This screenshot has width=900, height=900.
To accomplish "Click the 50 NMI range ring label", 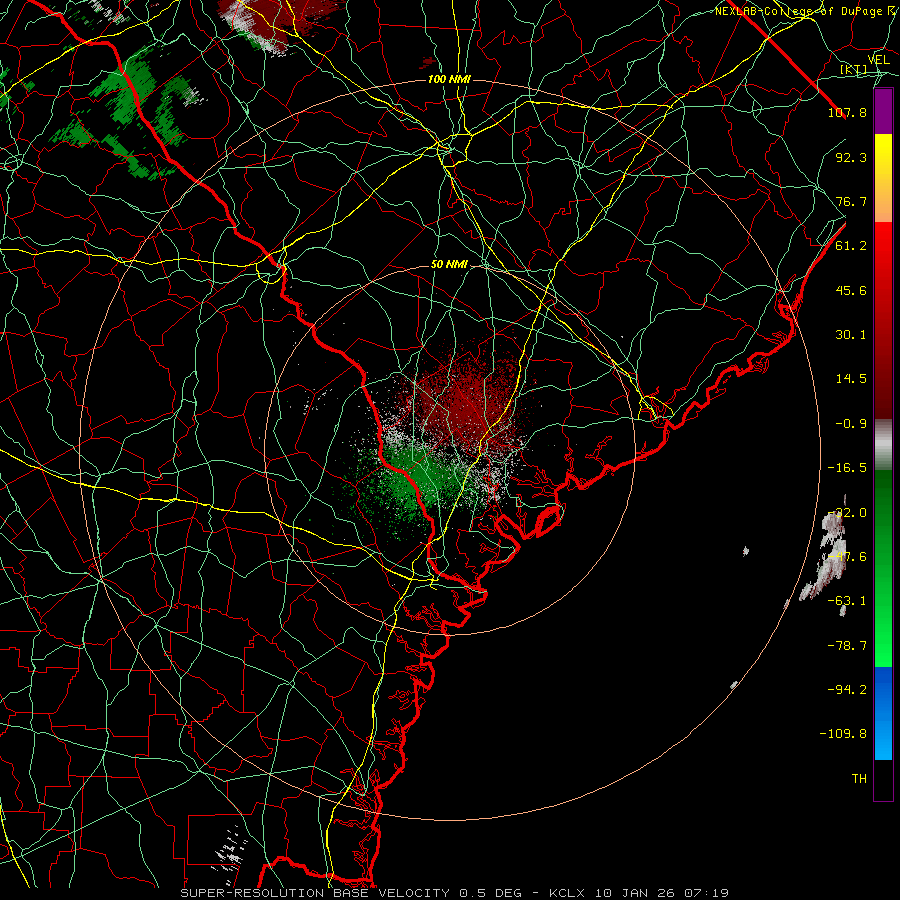I will pyautogui.click(x=449, y=264).
